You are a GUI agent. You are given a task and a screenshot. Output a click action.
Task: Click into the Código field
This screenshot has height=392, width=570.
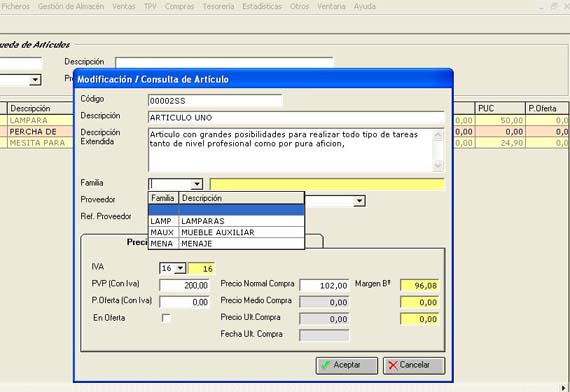pyautogui.click(x=215, y=101)
